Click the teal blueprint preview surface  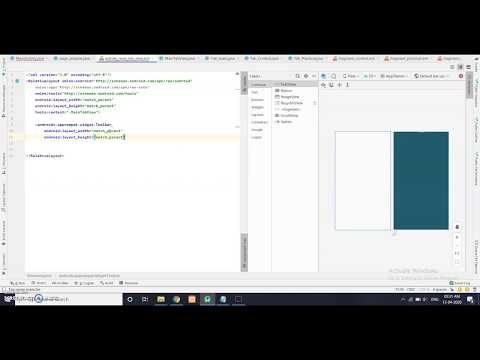(421, 180)
